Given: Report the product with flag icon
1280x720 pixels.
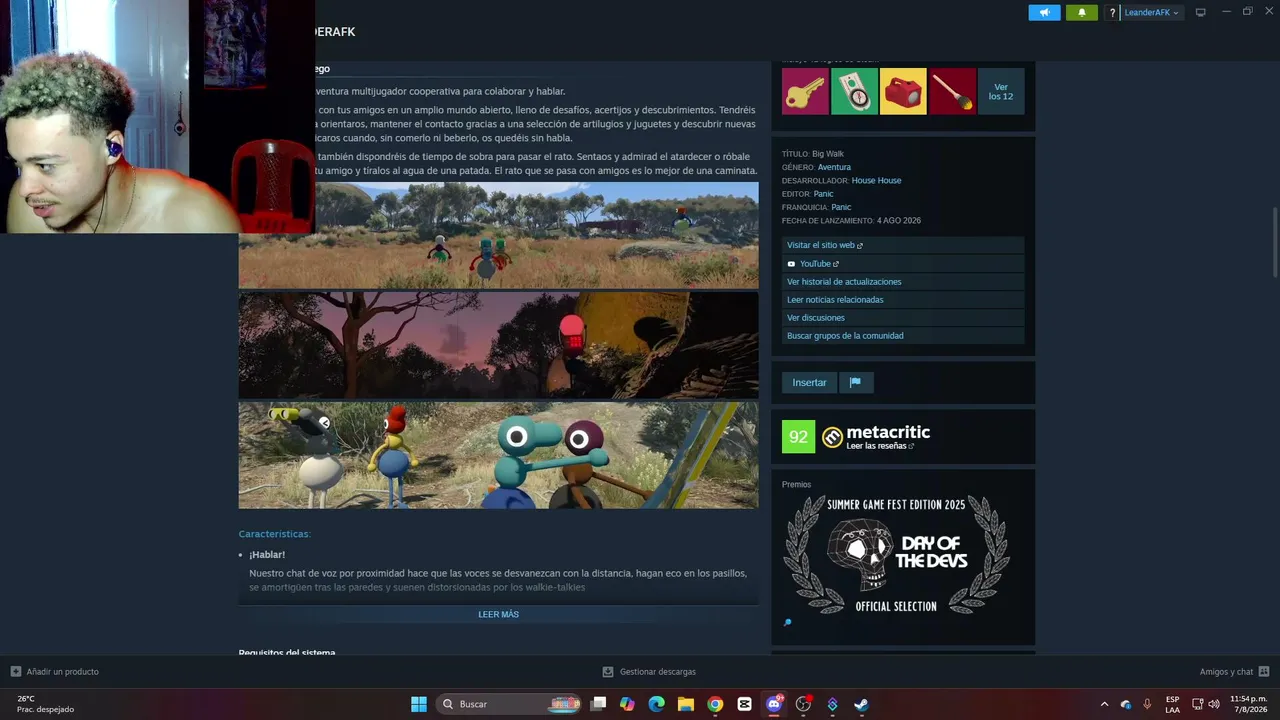Looking at the screenshot, I should [x=855, y=382].
